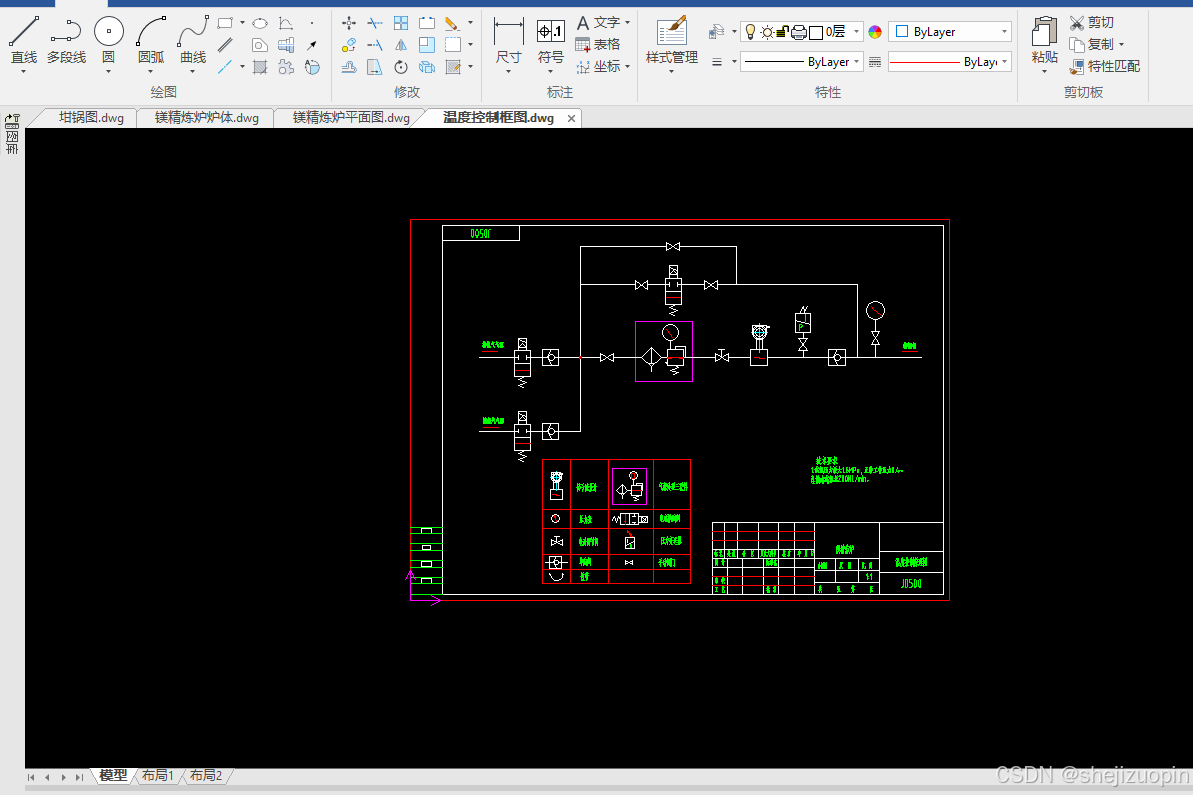This screenshot has height=795, width=1193.
Task: Expand the 复制 copy dropdown arrow
Action: [x=1121, y=45]
